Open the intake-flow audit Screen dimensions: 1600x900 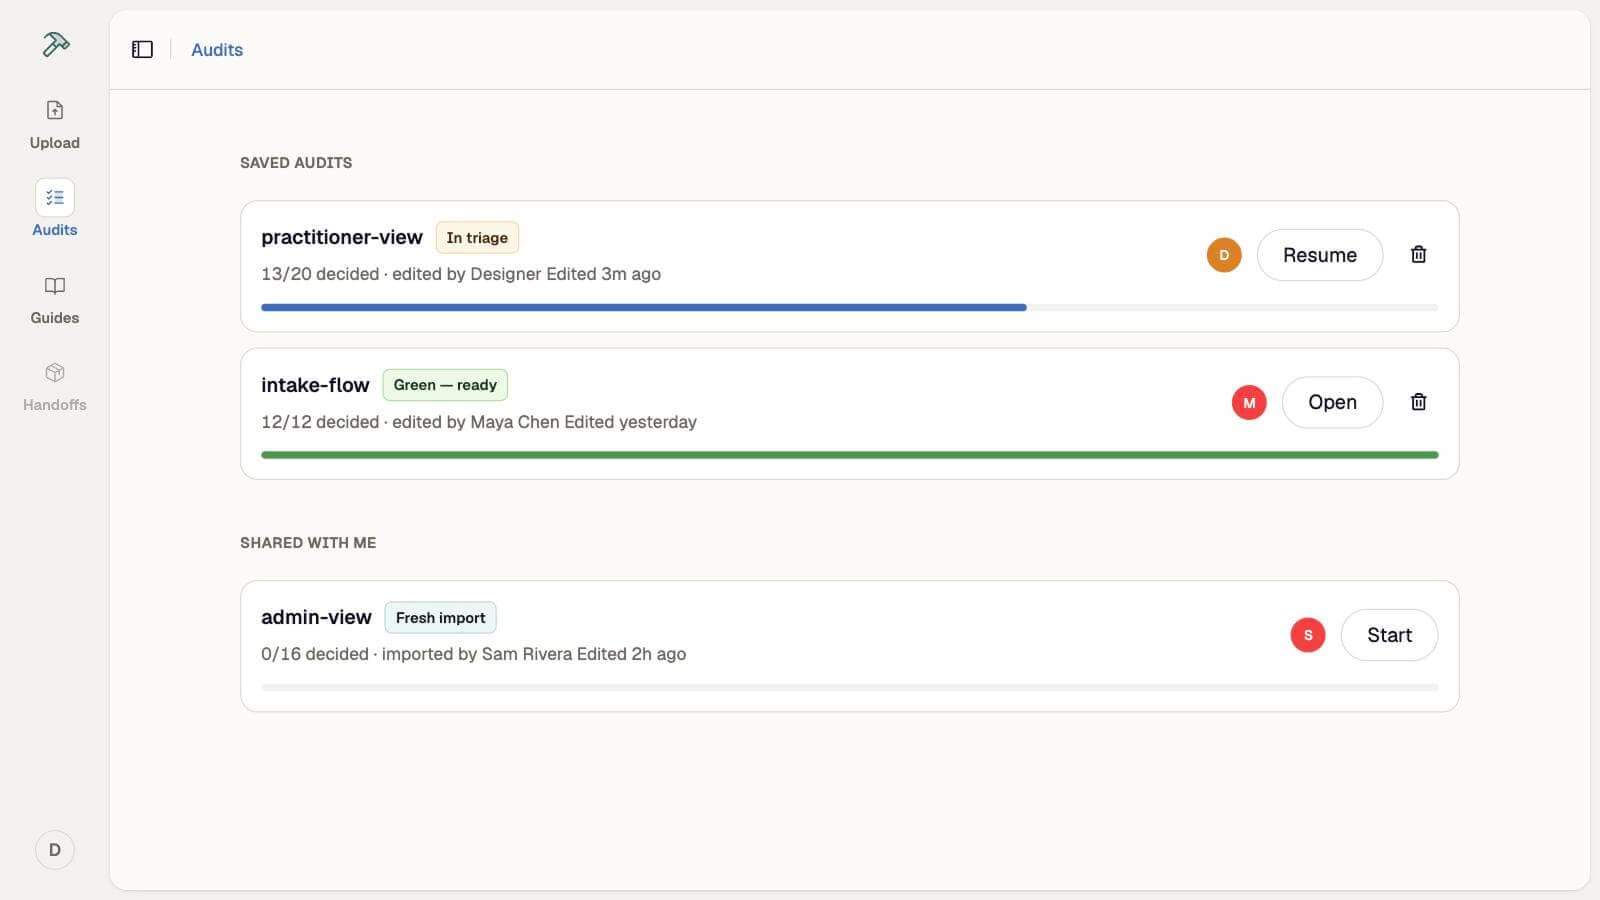[1333, 402]
